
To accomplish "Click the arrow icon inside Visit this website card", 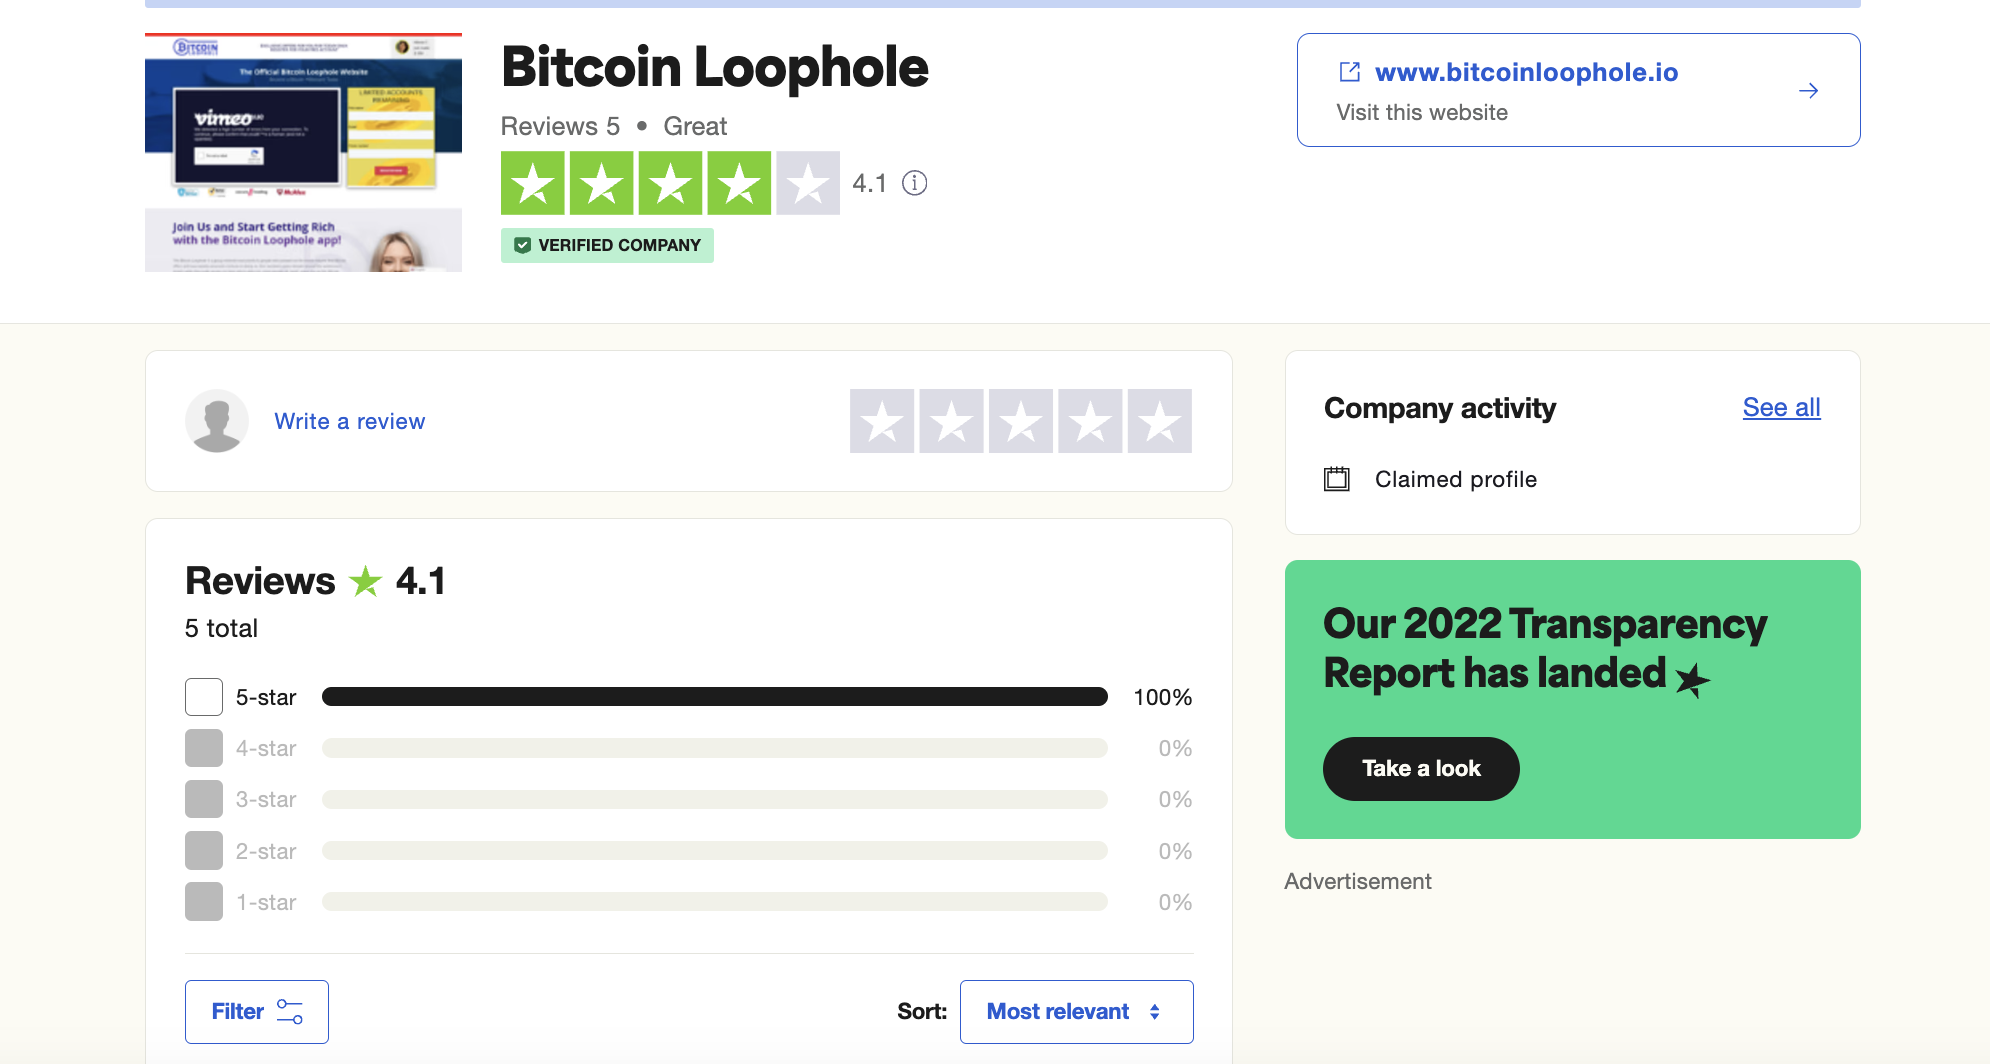I will point(1808,90).
